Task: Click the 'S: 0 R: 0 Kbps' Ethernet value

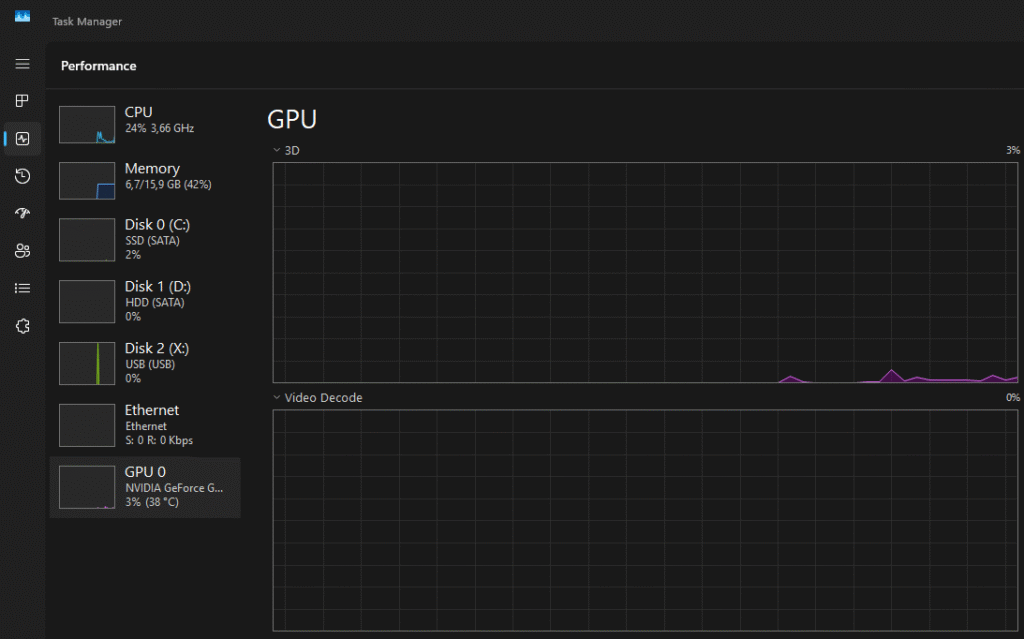Action: 159,440
